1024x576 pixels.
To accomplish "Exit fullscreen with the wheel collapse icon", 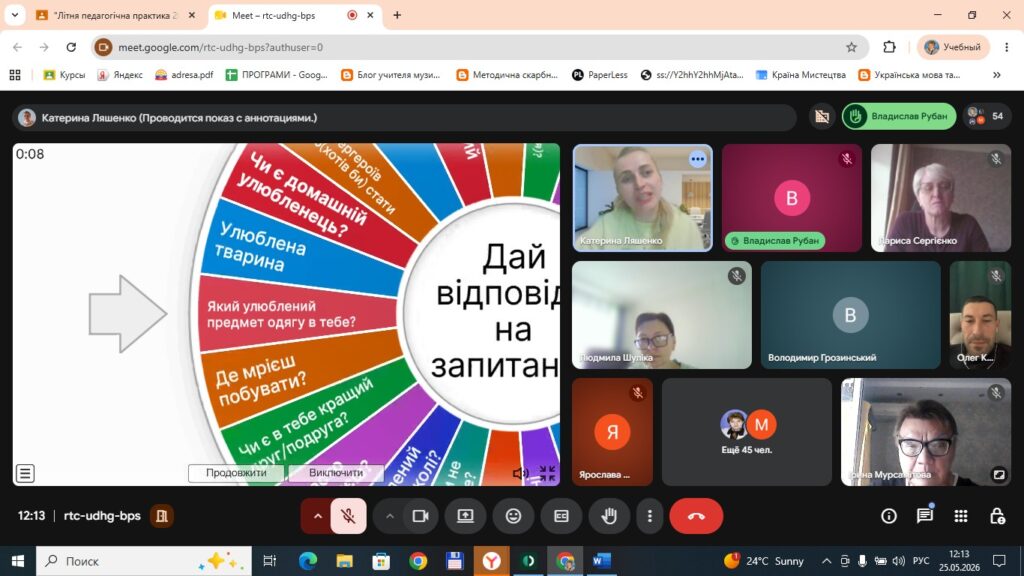I will 547,473.
